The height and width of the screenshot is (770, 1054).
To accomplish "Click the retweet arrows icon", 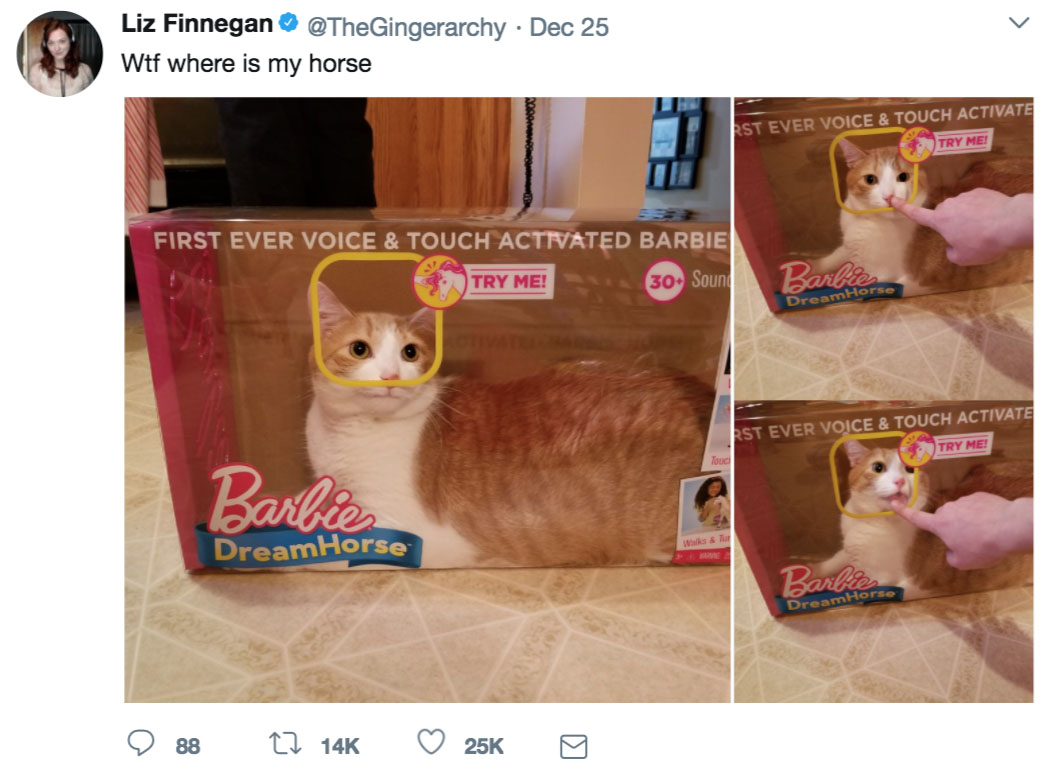I will coord(286,745).
